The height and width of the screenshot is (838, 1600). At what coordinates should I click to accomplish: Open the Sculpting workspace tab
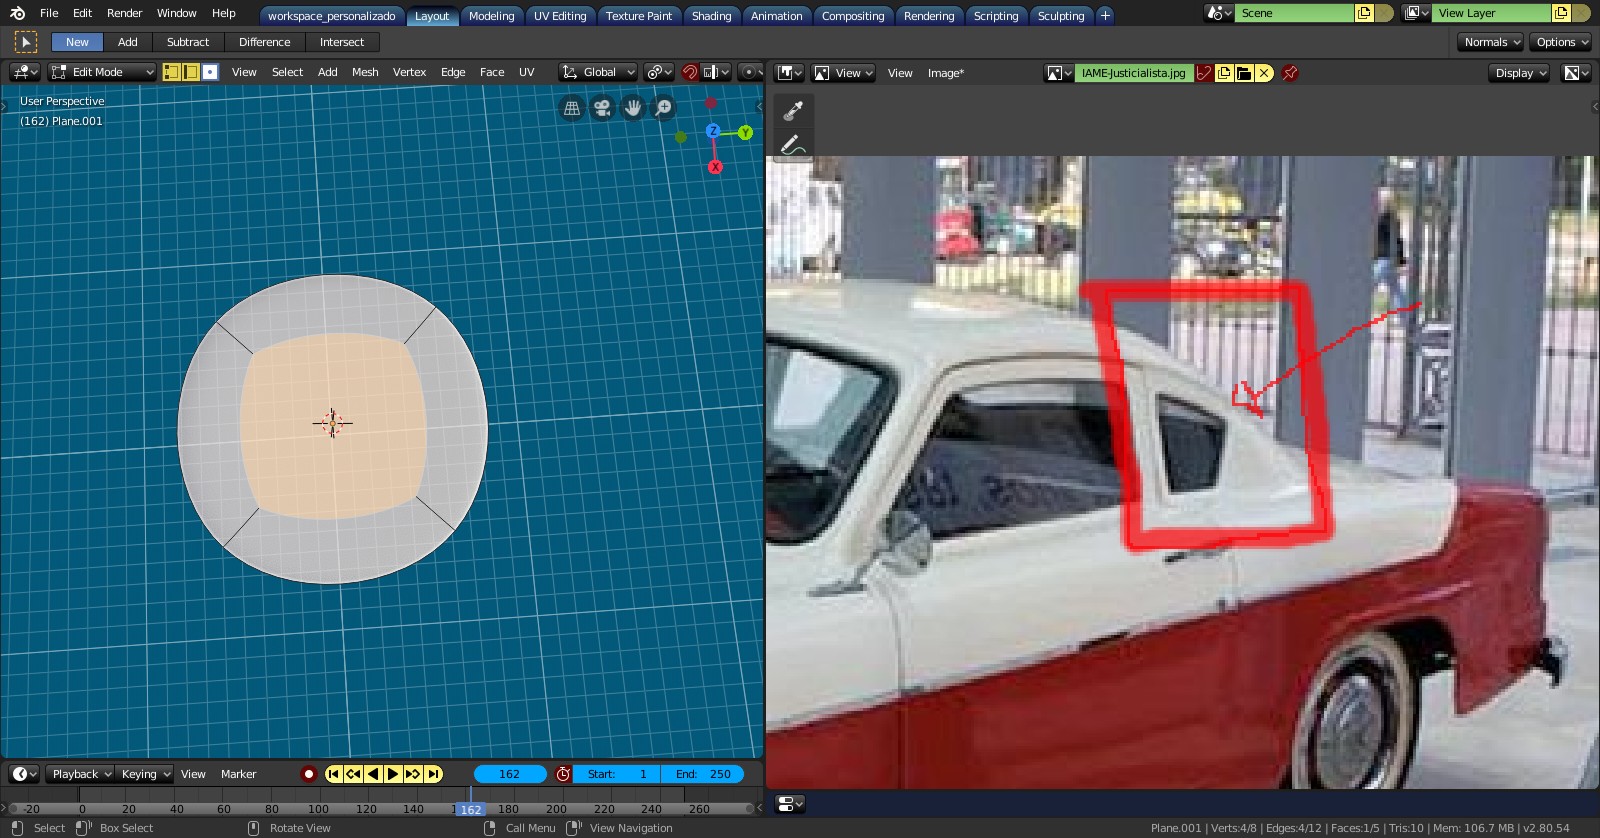tap(1061, 16)
